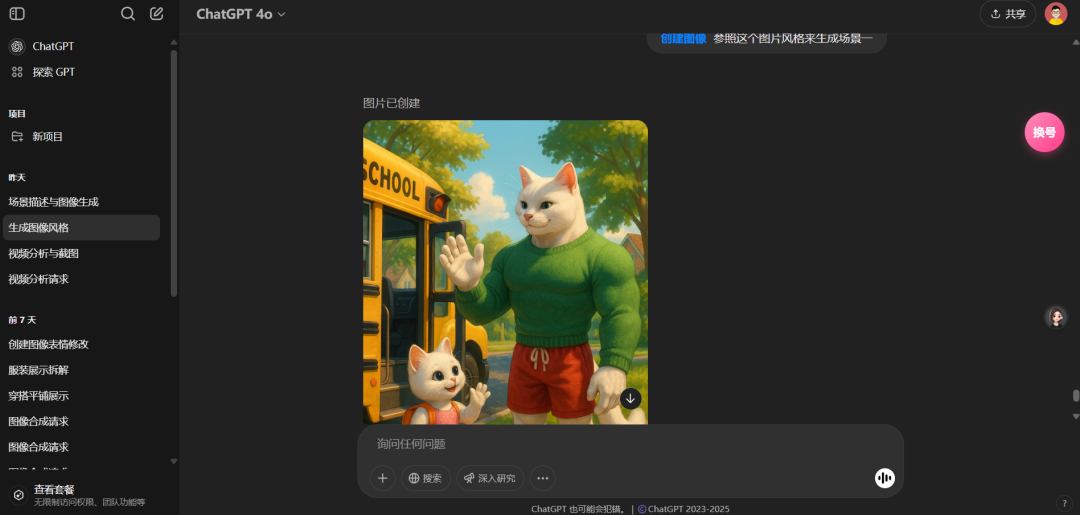Screen dimensions: 1080x515
Task: Open the user profile avatar menu
Action: [1055, 14]
